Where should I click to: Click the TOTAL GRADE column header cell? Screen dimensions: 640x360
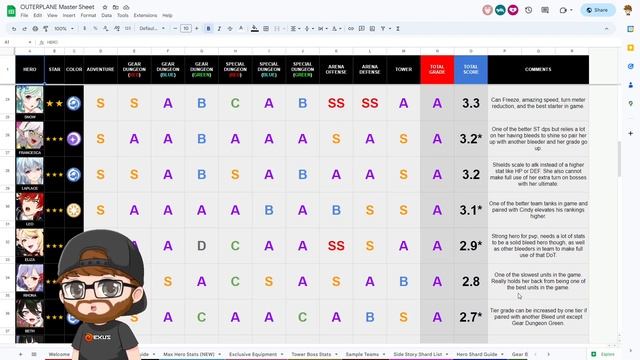(x=437, y=69)
